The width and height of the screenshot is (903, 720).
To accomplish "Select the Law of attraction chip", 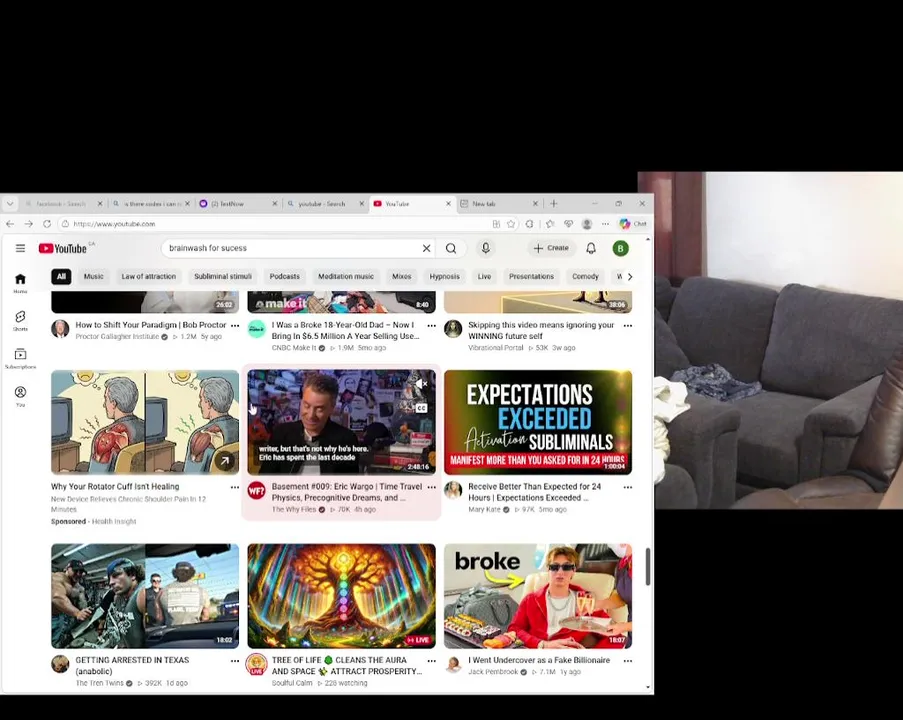I will pos(149,276).
